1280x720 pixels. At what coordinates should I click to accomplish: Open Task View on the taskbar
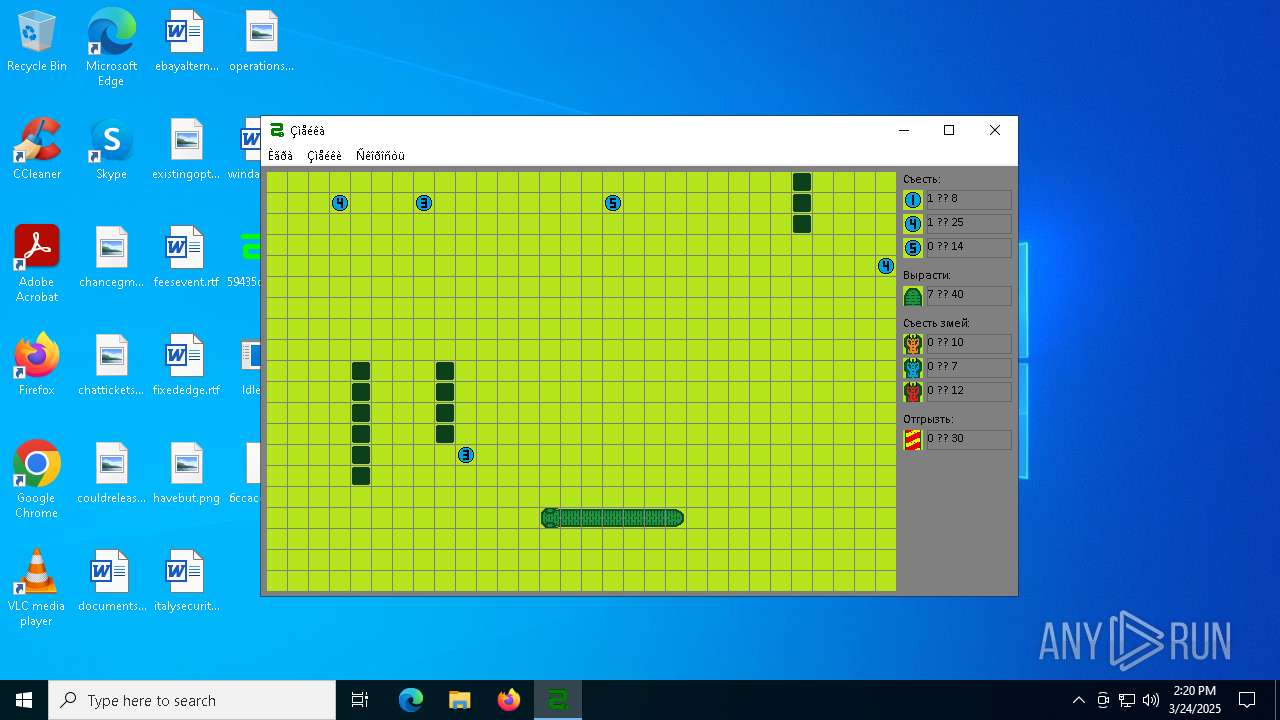click(x=360, y=700)
